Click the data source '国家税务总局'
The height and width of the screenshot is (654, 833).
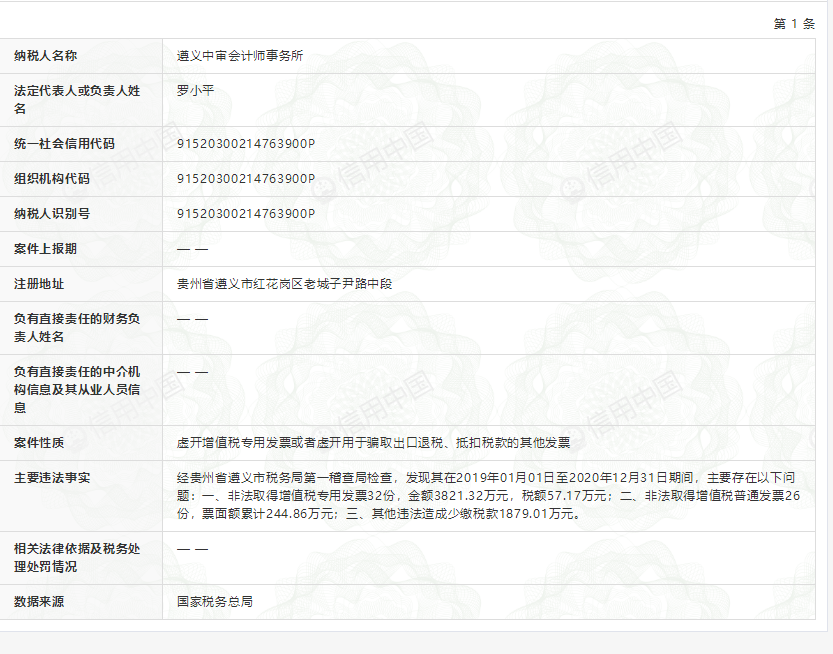[215, 602]
